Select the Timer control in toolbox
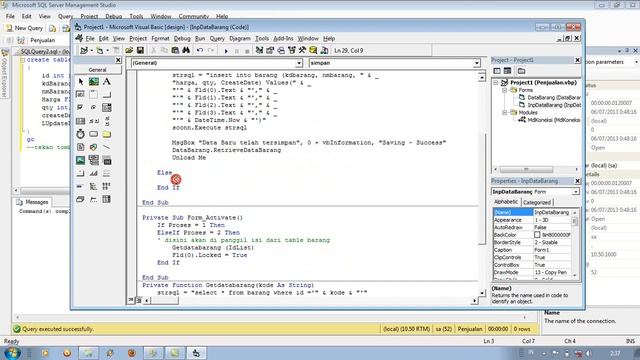Image resolution: width=640 pixels, height=360 pixels. [80, 134]
